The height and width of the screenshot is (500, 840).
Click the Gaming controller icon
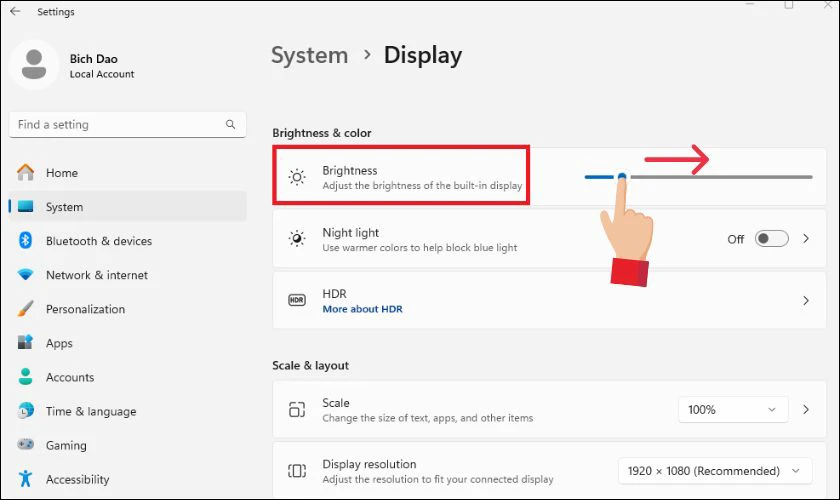(x=25, y=445)
